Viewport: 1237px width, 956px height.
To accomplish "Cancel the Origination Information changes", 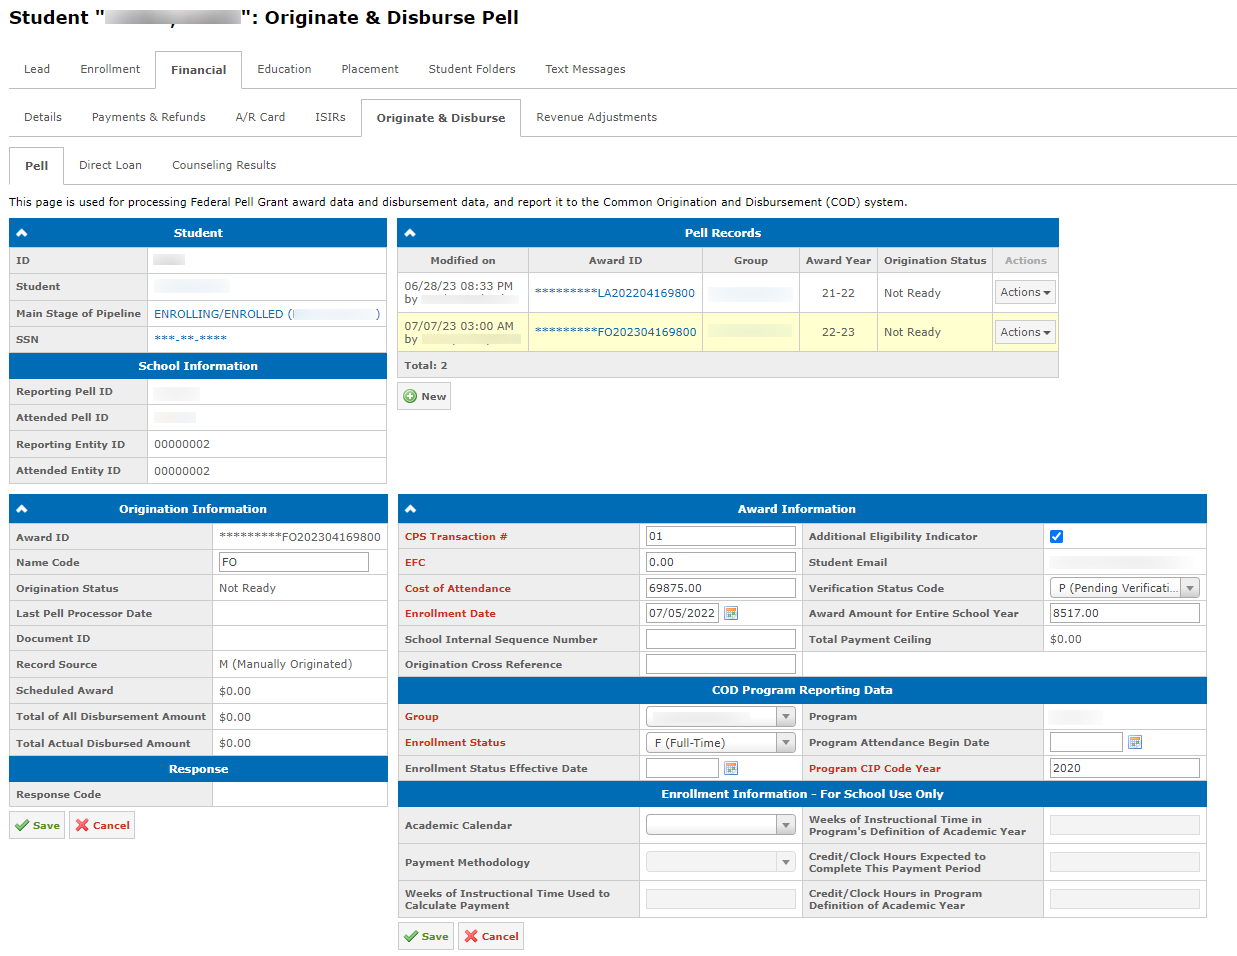I will (x=102, y=825).
